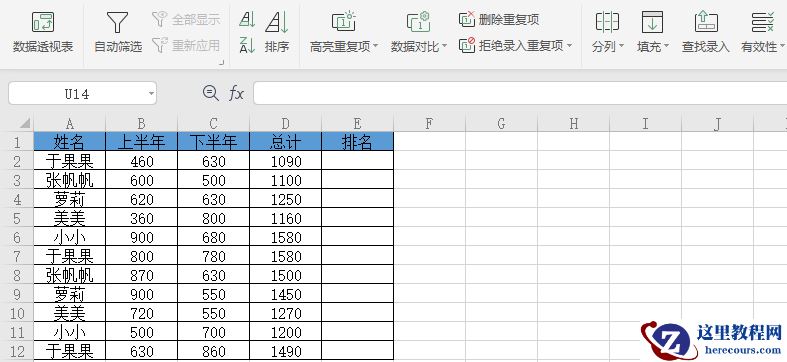Click the fx insert function icon
Image resolution: width=787 pixels, height=362 pixels.
(x=236, y=93)
